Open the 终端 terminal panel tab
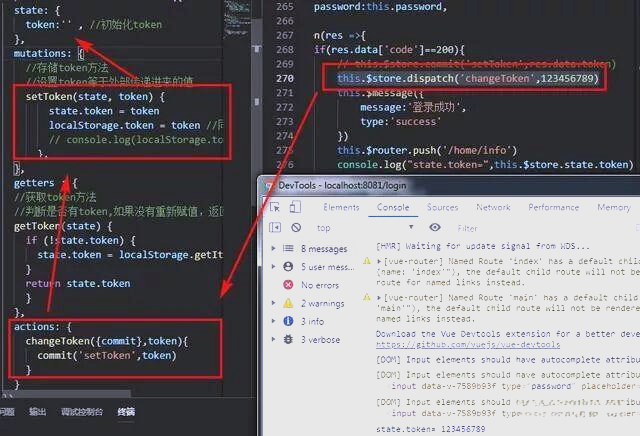 pos(126,412)
